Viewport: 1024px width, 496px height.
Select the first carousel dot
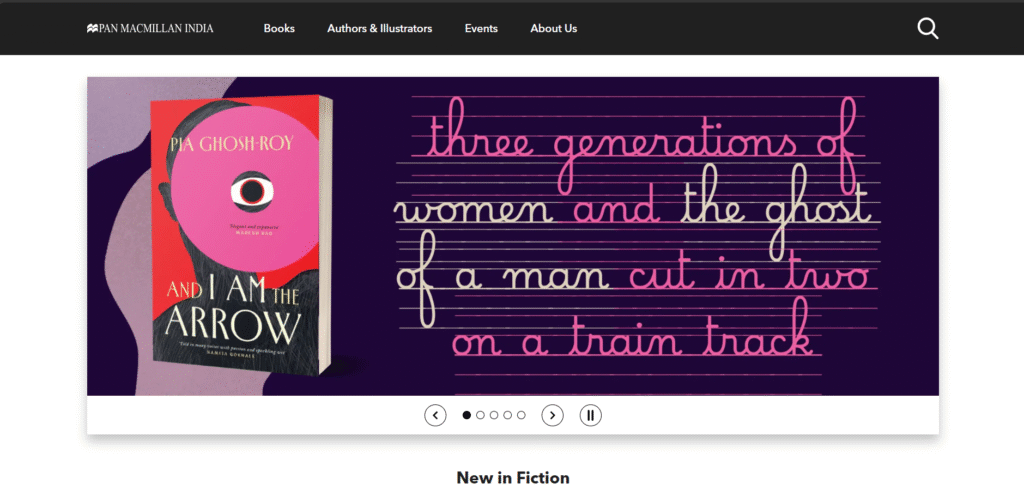click(x=466, y=415)
